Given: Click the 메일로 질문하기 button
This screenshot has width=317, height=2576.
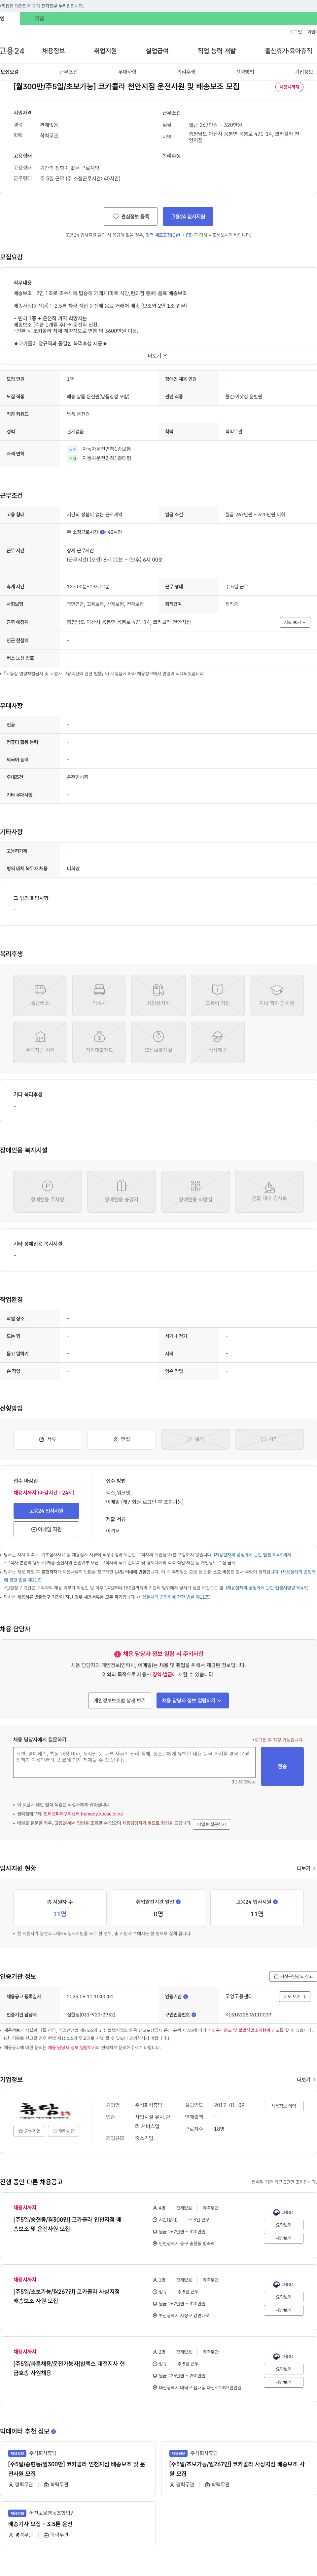Looking at the screenshot, I should pyautogui.click(x=211, y=1824).
